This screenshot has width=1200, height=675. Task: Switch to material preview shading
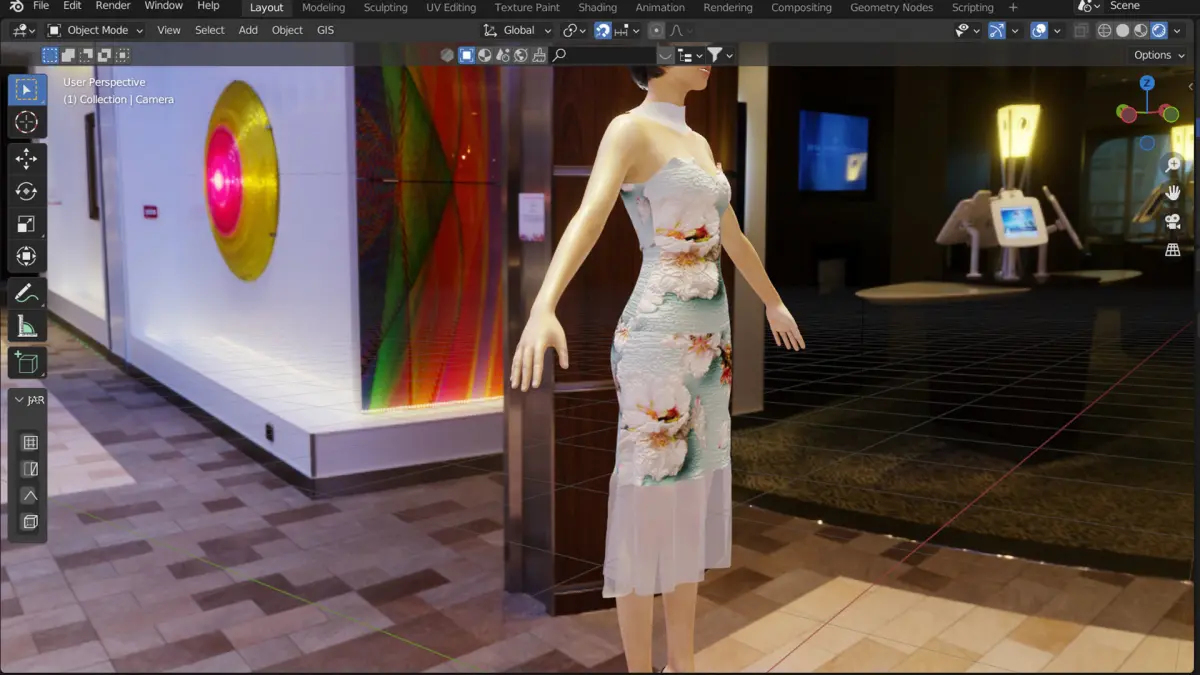1141,30
